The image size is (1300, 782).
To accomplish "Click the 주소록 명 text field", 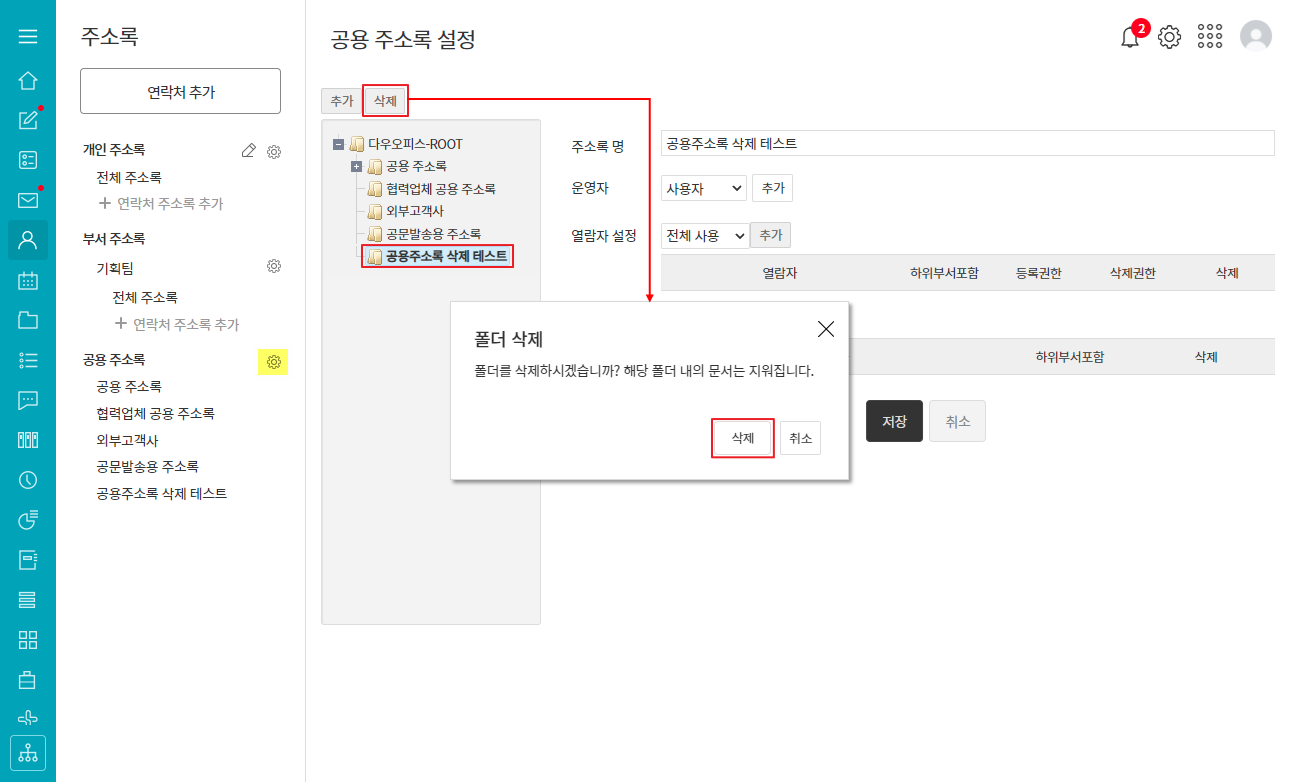I will [x=967, y=143].
